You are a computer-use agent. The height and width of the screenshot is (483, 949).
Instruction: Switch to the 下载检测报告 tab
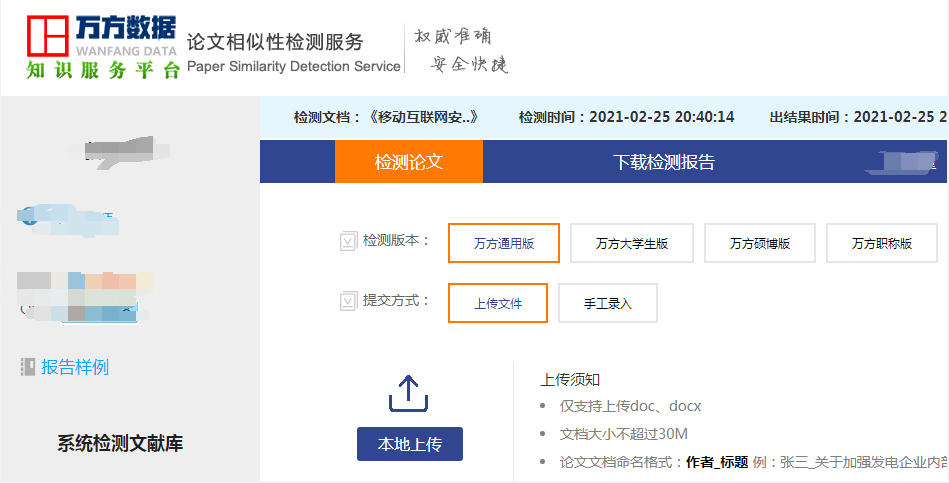point(663,162)
